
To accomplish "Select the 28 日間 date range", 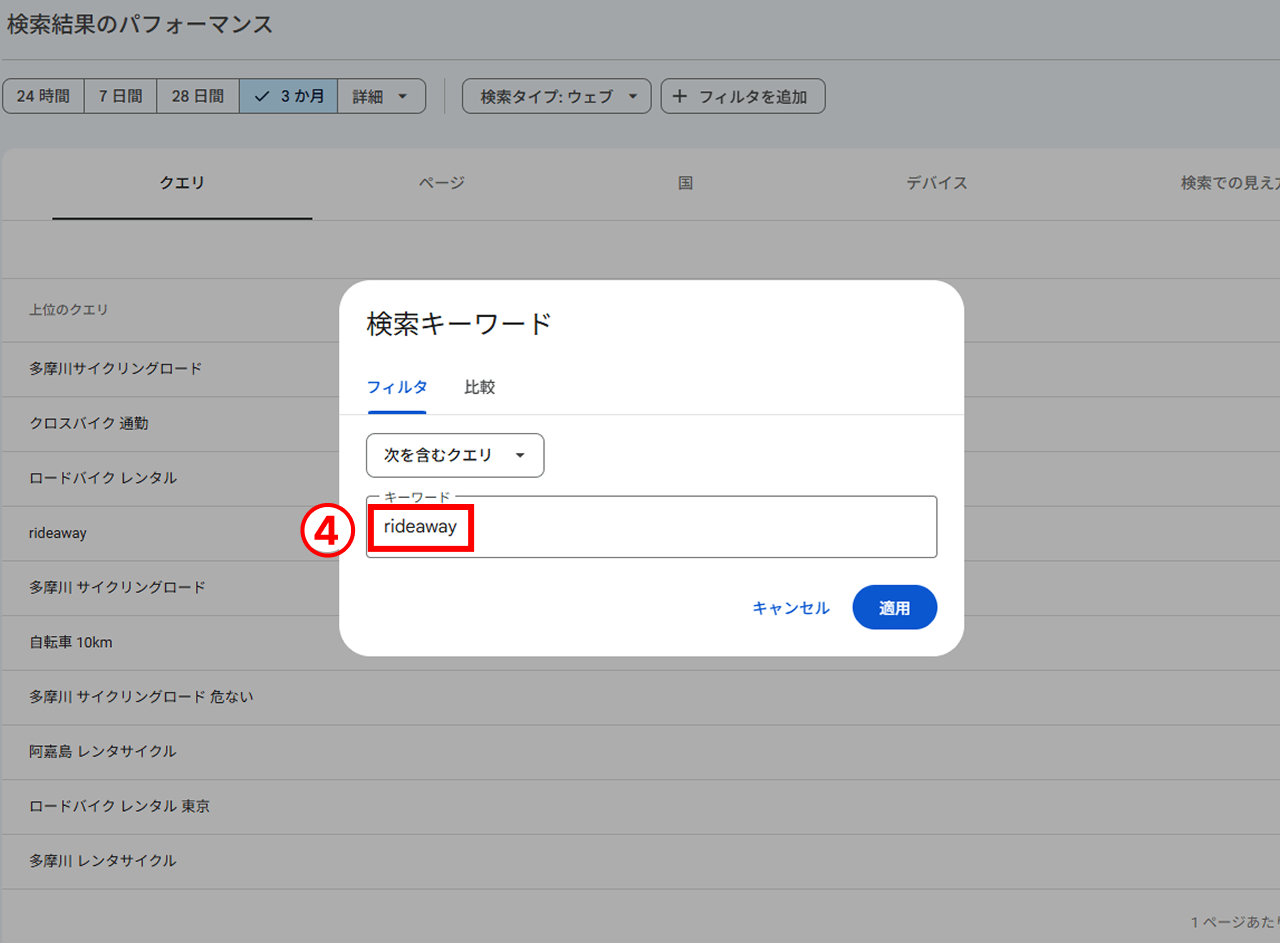I will tap(197, 95).
